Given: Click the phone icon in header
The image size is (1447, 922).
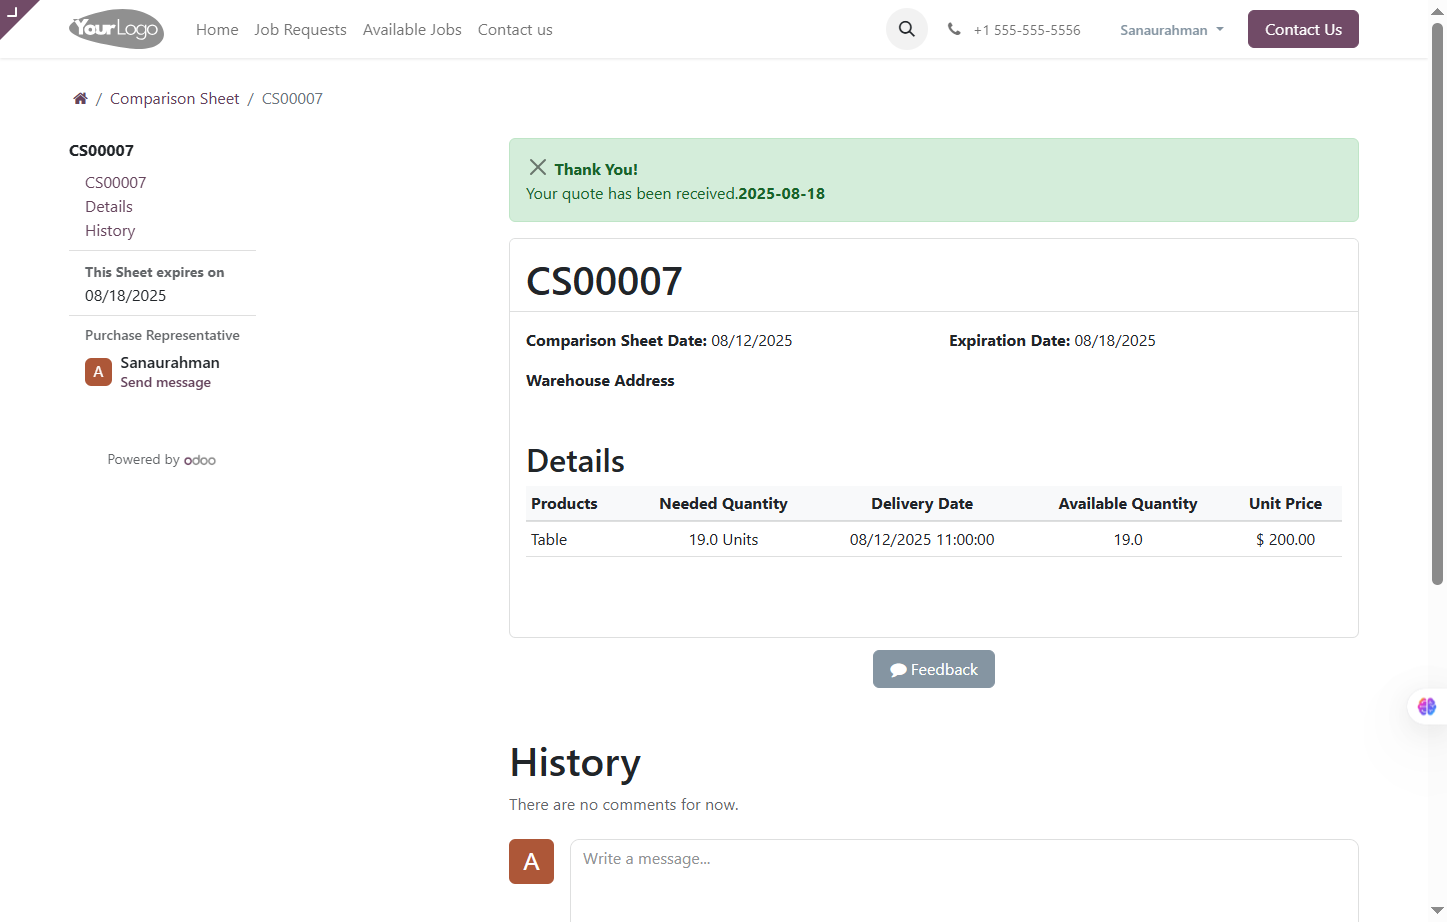Looking at the screenshot, I should click(x=954, y=29).
